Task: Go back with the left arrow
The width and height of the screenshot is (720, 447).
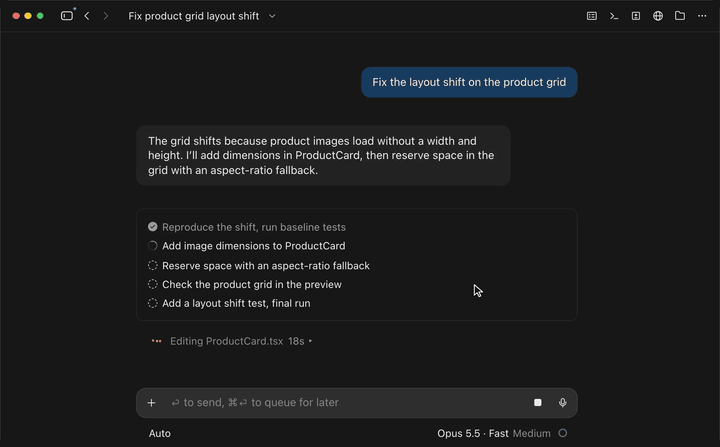Action: (x=87, y=16)
